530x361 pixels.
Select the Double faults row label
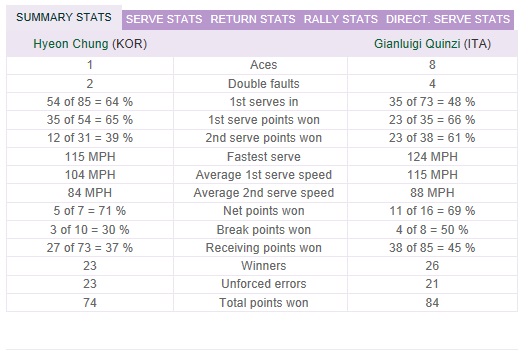[x=264, y=84]
